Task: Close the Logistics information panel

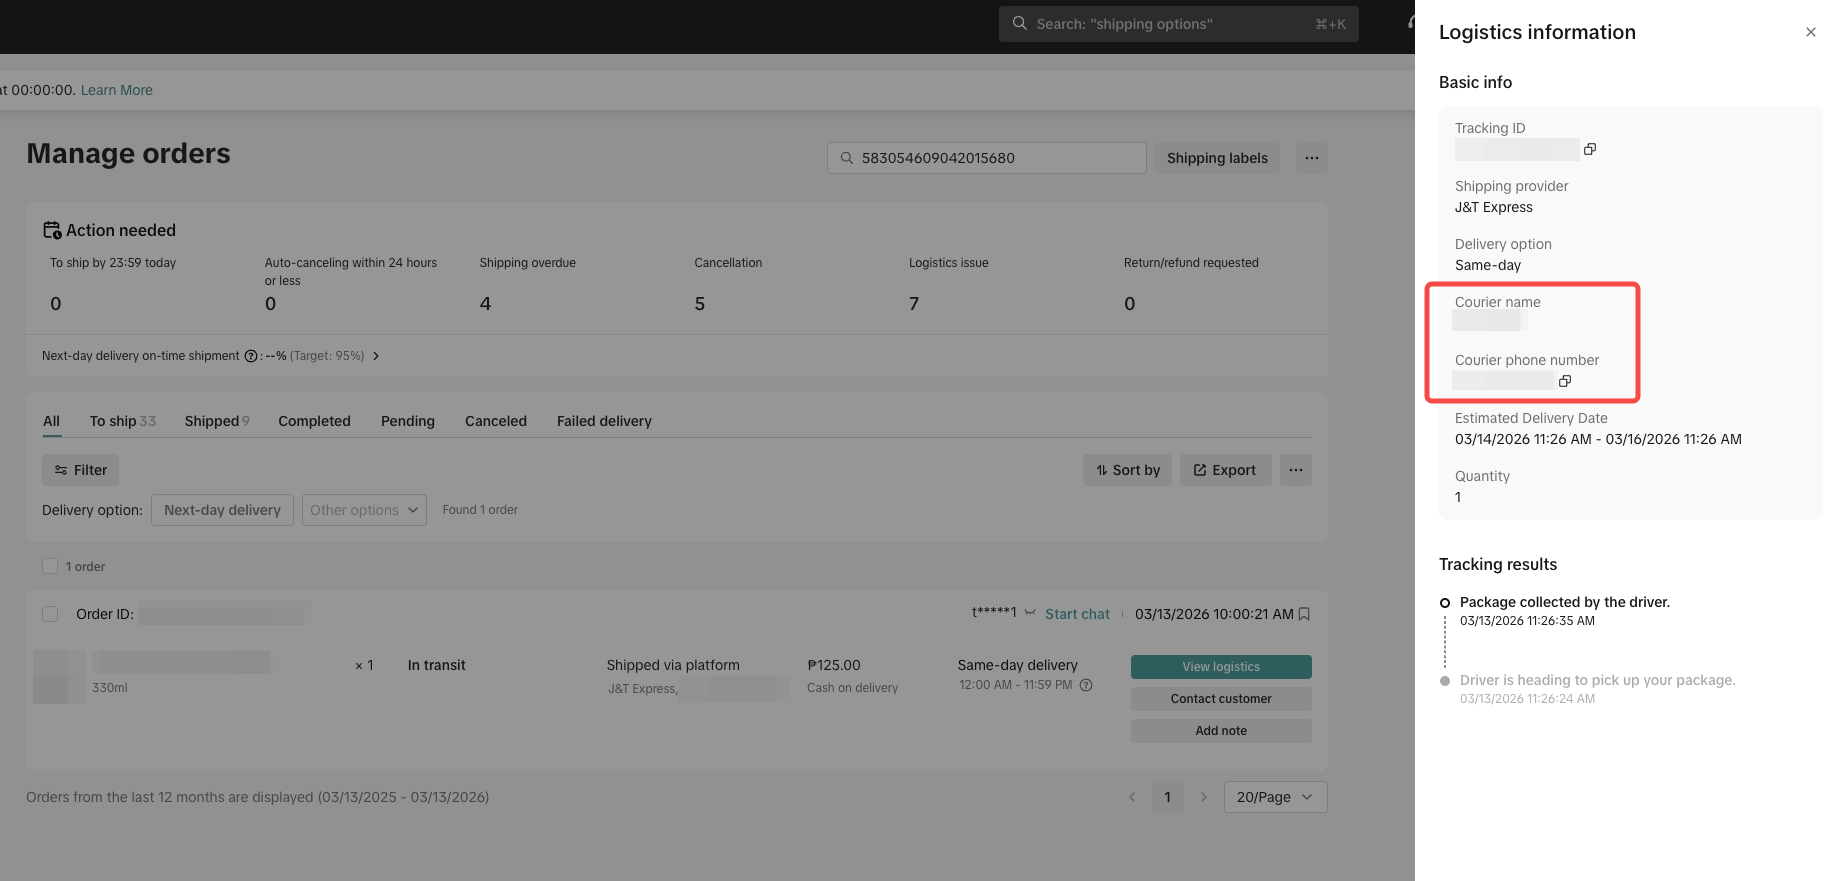Action: [1810, 32]
